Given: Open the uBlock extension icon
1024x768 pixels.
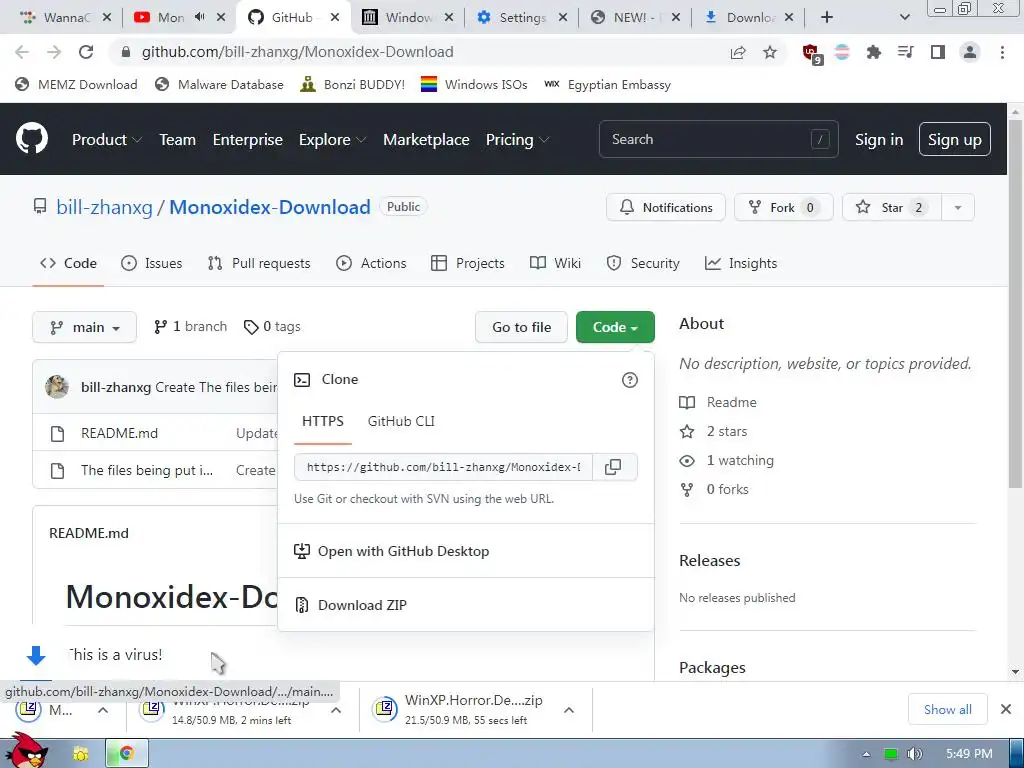Looking at the screenshot, I should pos(811,53).
